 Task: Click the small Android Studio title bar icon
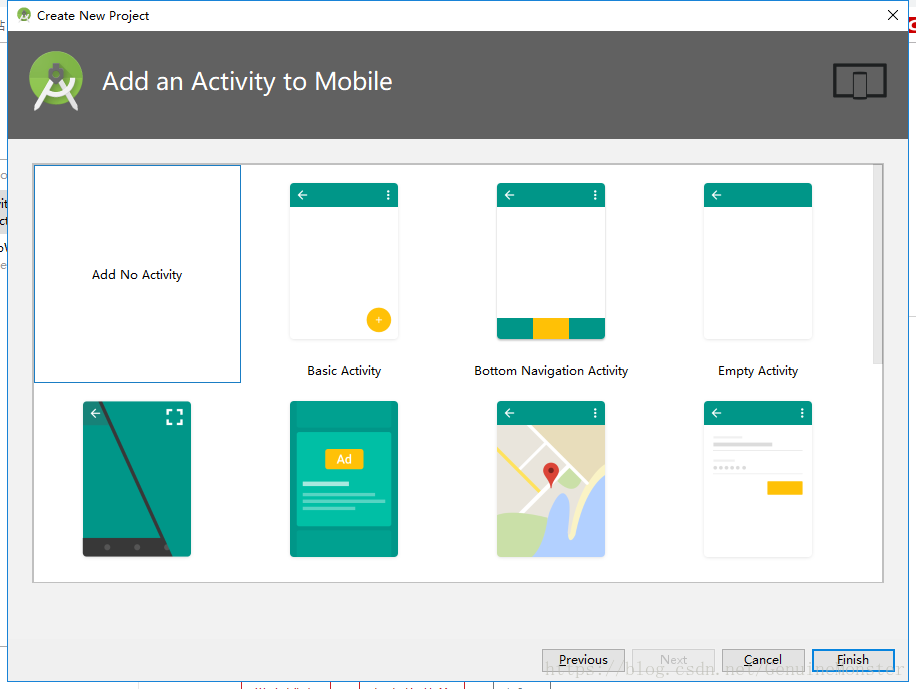(x=24, y=15)
